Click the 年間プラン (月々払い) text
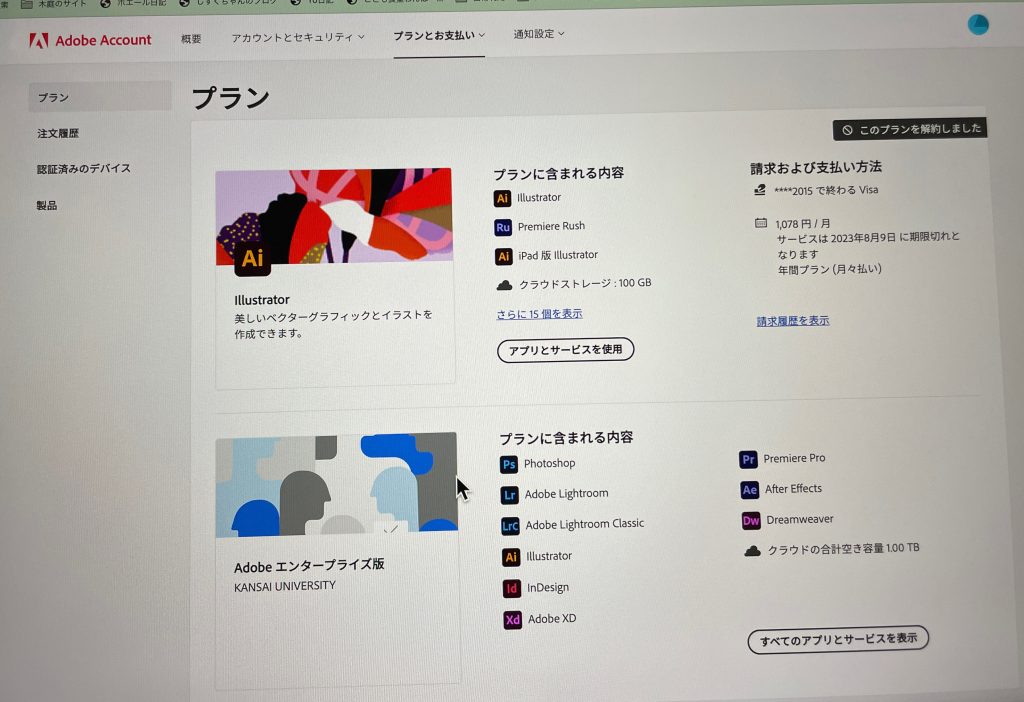 [829, 269]
